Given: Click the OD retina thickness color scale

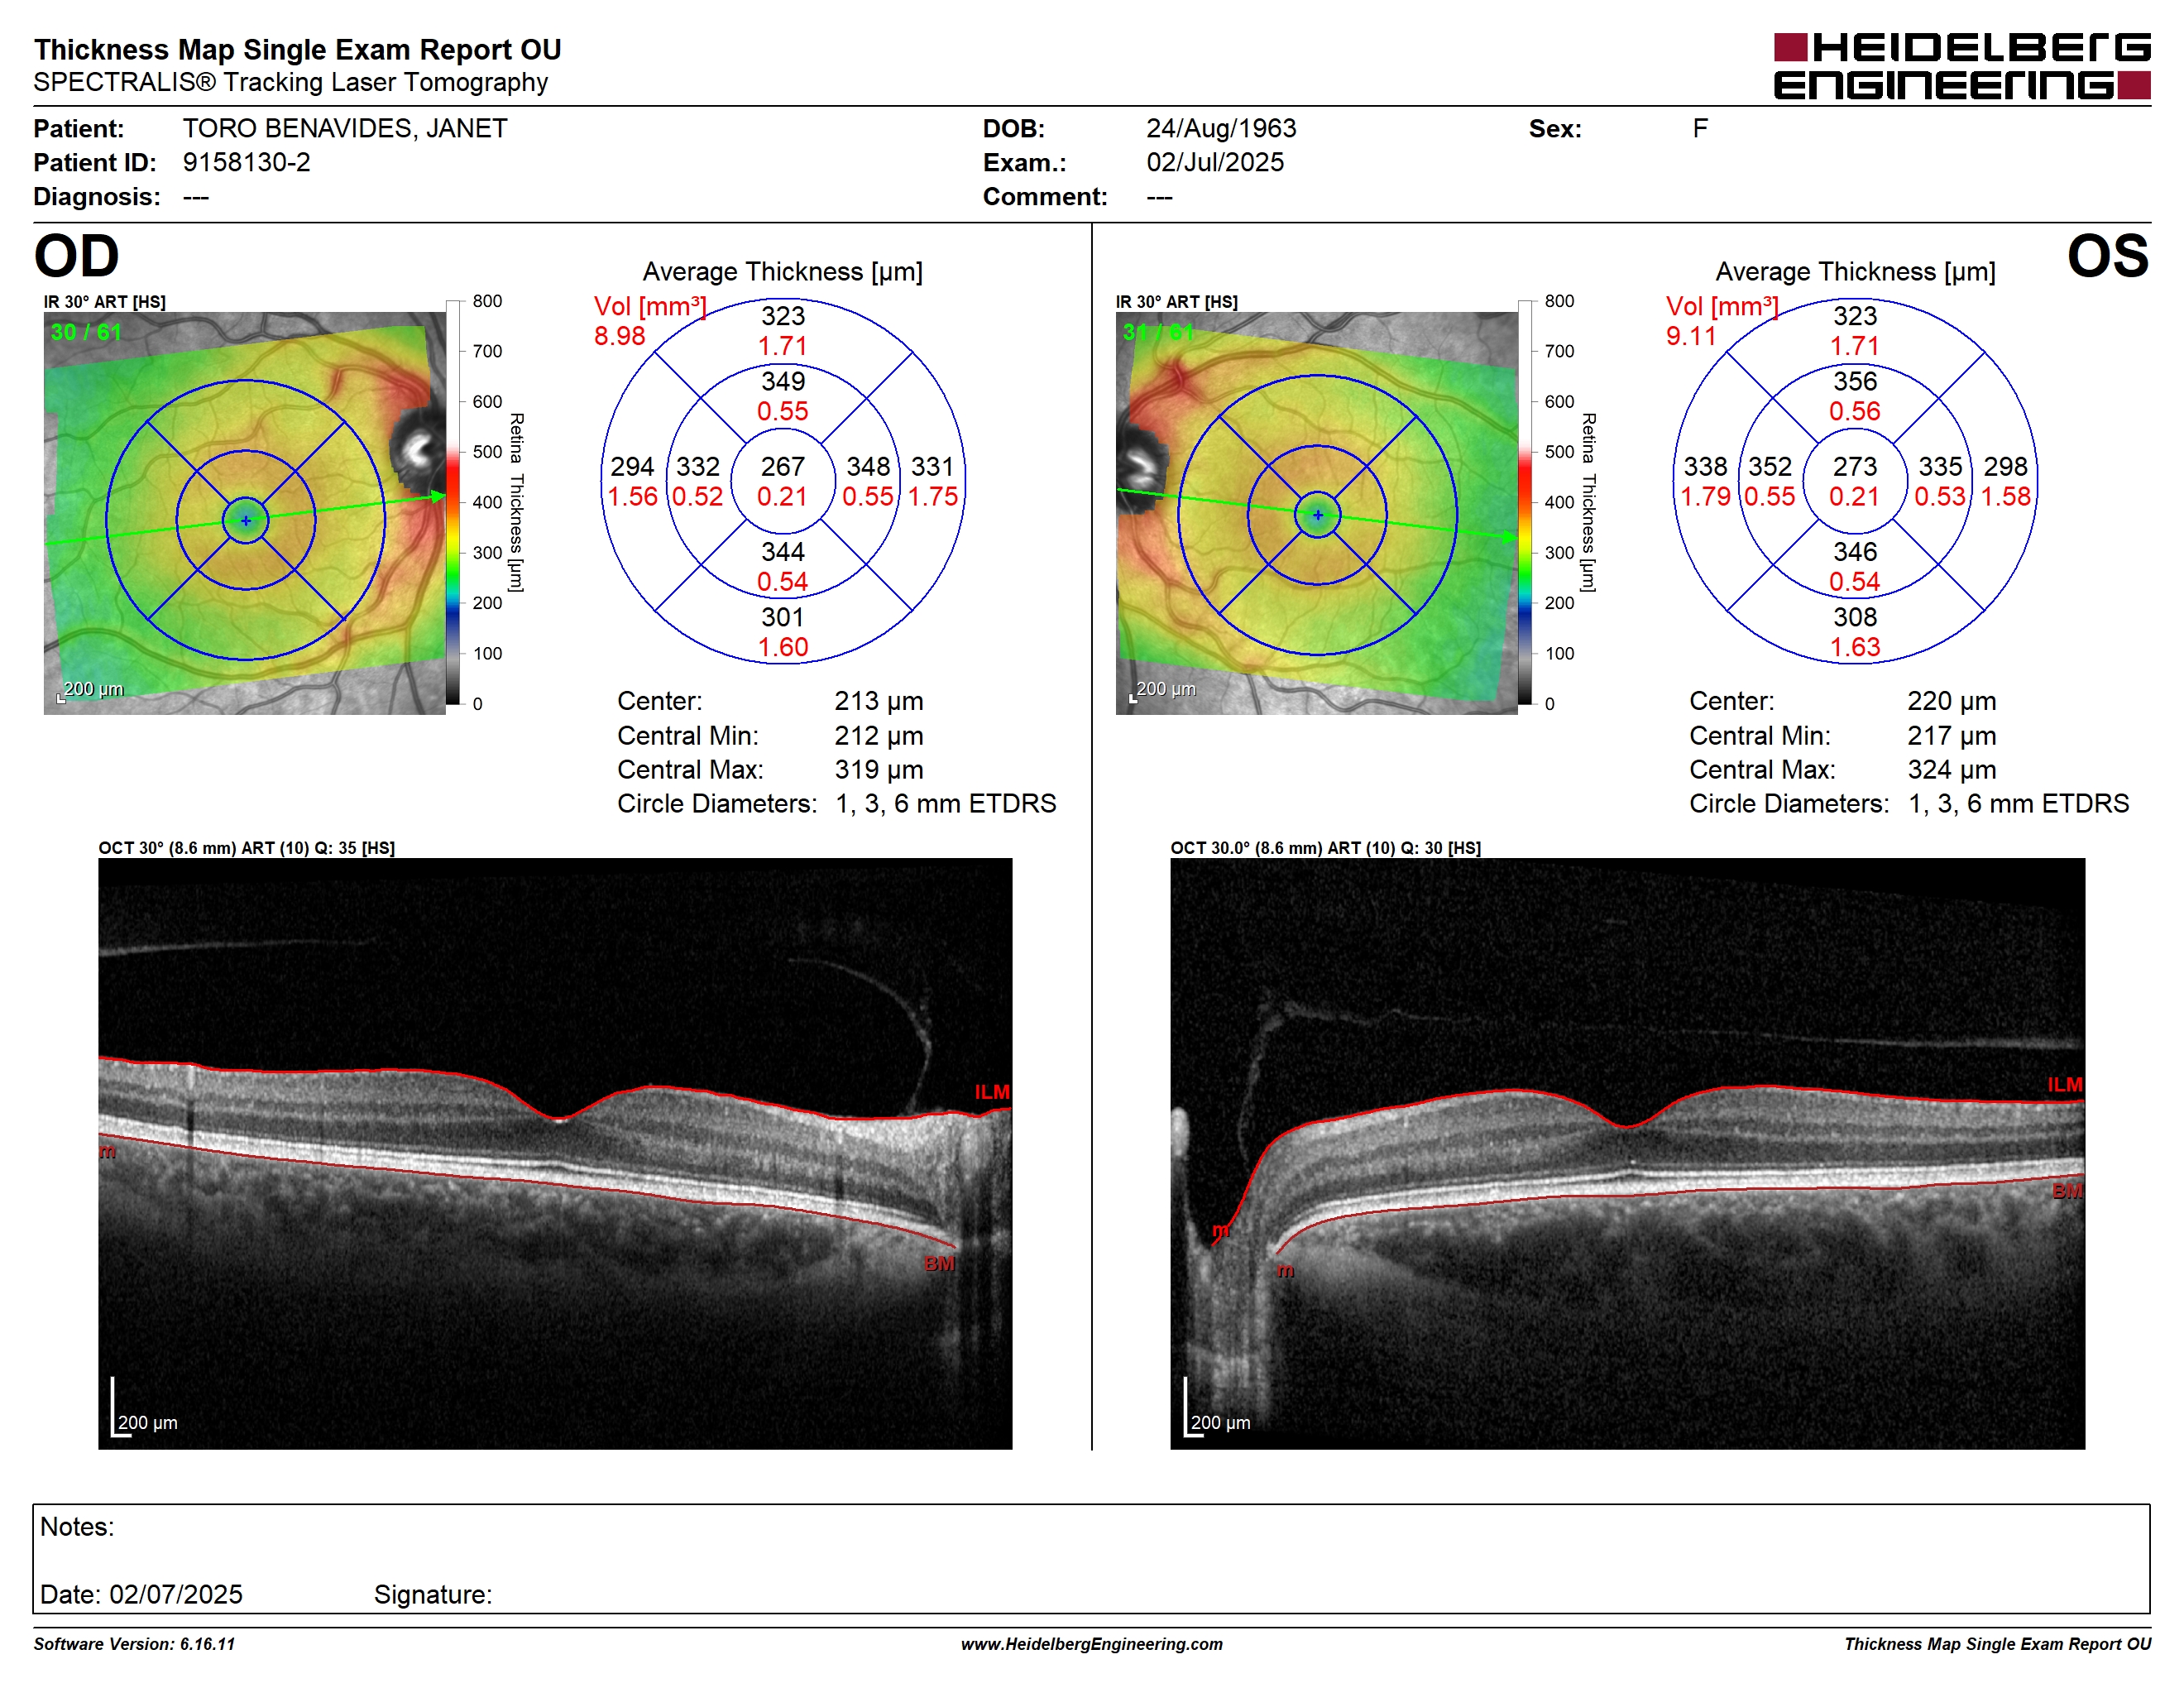Looking at the screenshot, I should 453,502.
